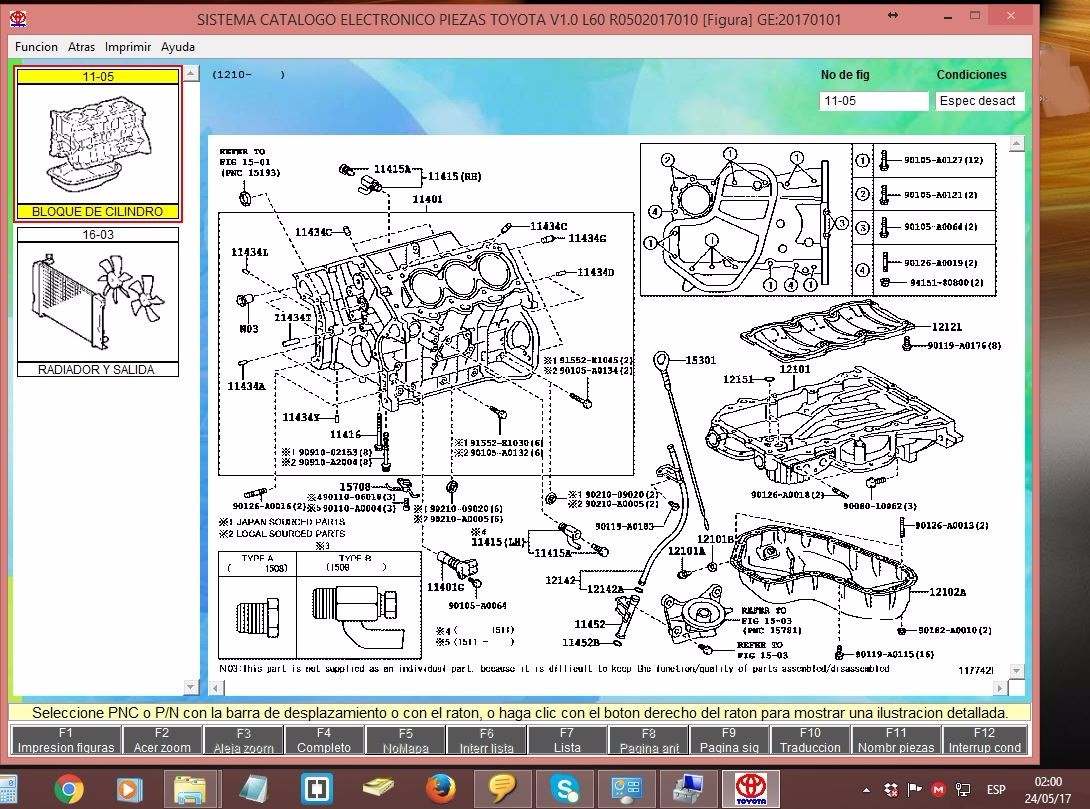
Task: Open the Atras menu
Action: coord(81,47)
